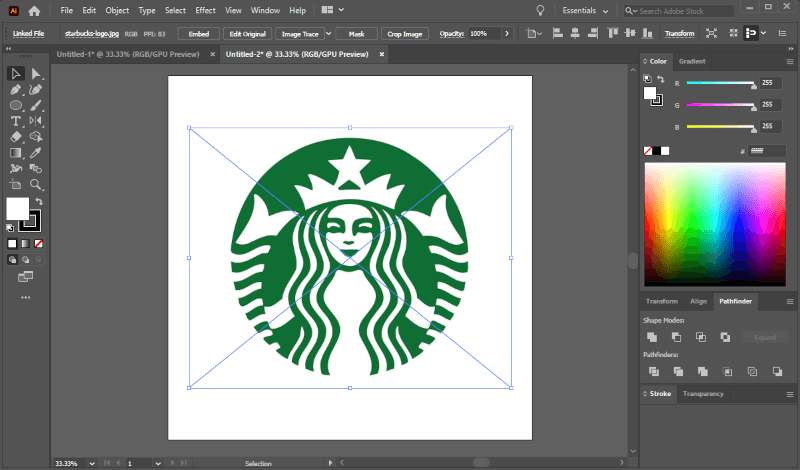800x470 pixels.
Task: Open the Object menu
Action: [117, 10]
